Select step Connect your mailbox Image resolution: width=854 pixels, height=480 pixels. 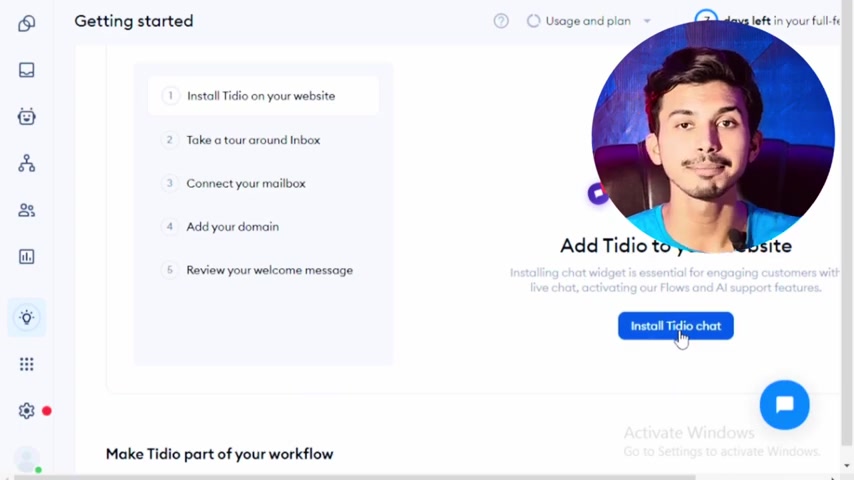263,184
